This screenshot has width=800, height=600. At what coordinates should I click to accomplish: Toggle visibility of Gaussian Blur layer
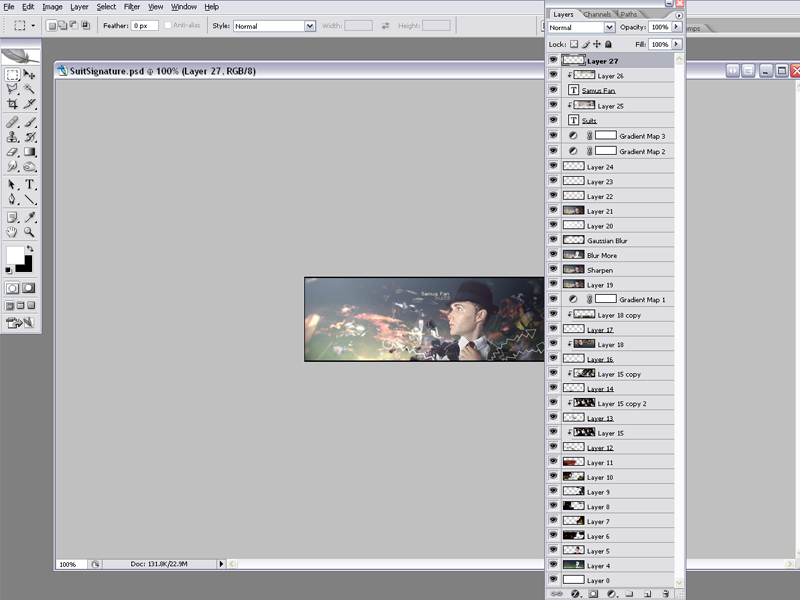(553, 239)
